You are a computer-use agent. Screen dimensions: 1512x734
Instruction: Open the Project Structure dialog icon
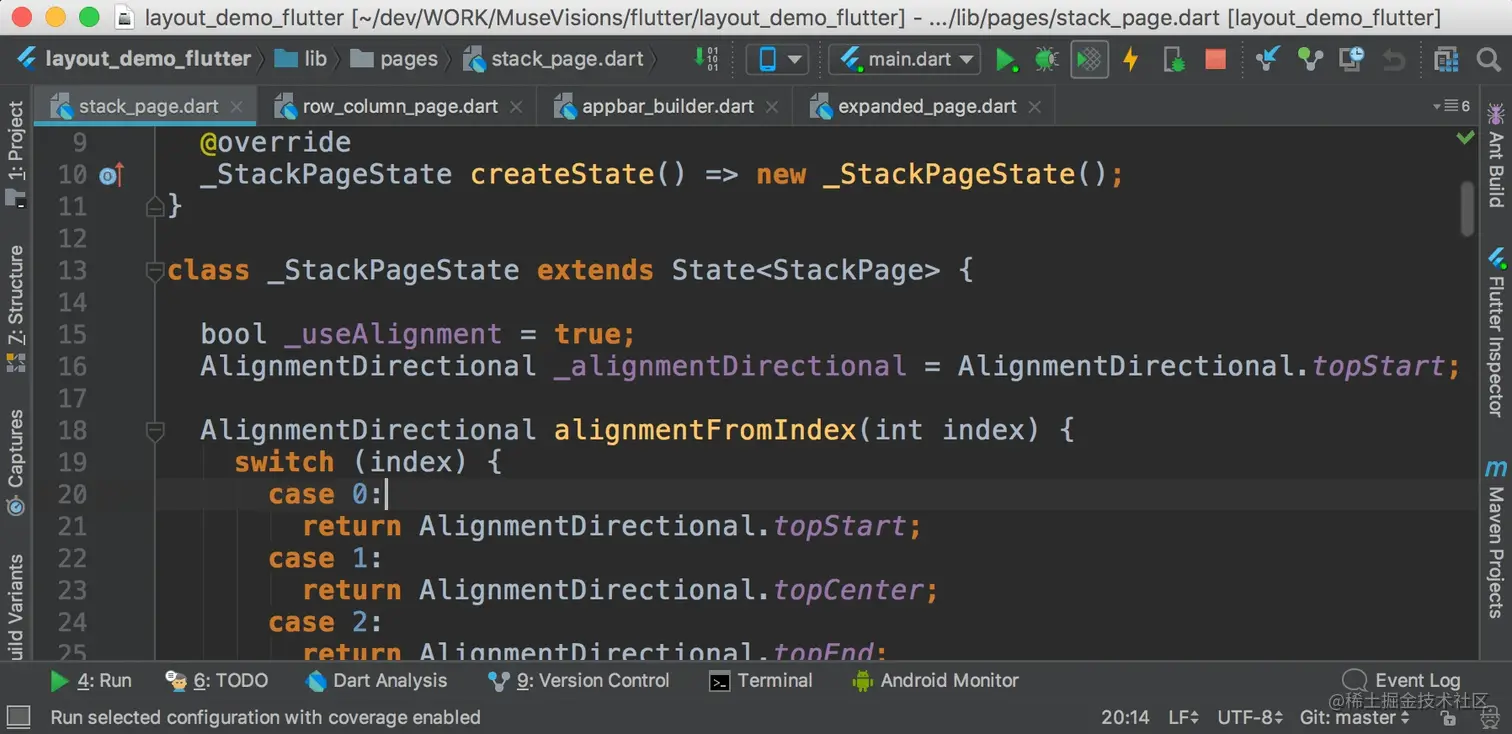(x=1446, y=60)
